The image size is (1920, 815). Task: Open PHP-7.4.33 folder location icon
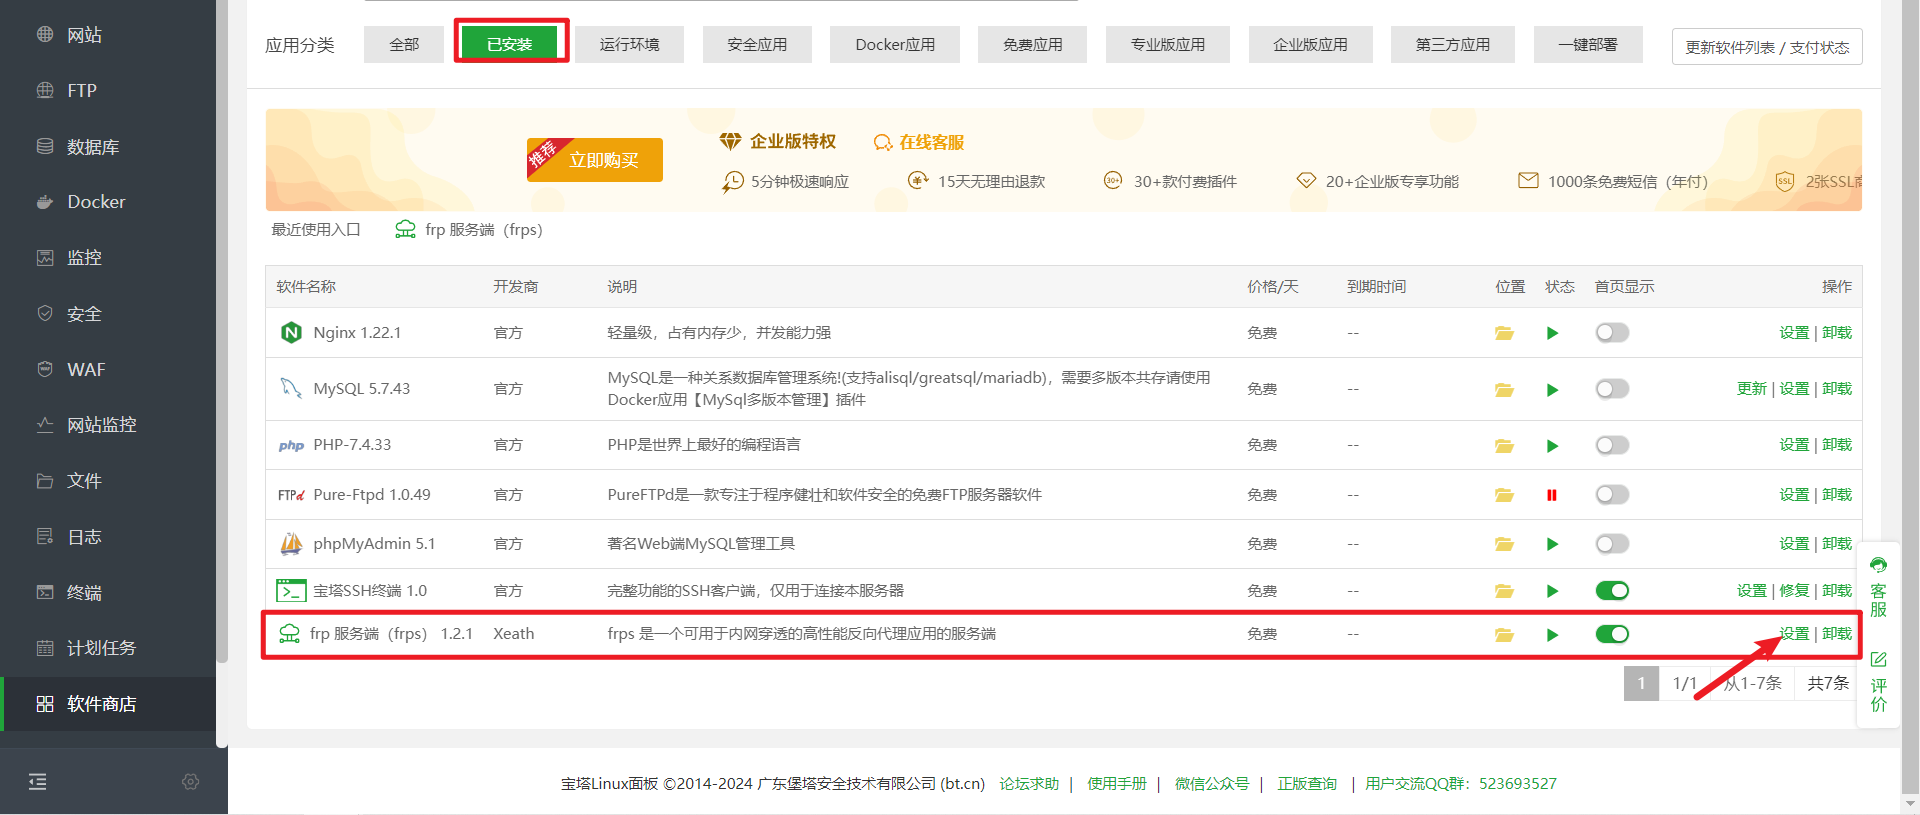(1504, 445)
